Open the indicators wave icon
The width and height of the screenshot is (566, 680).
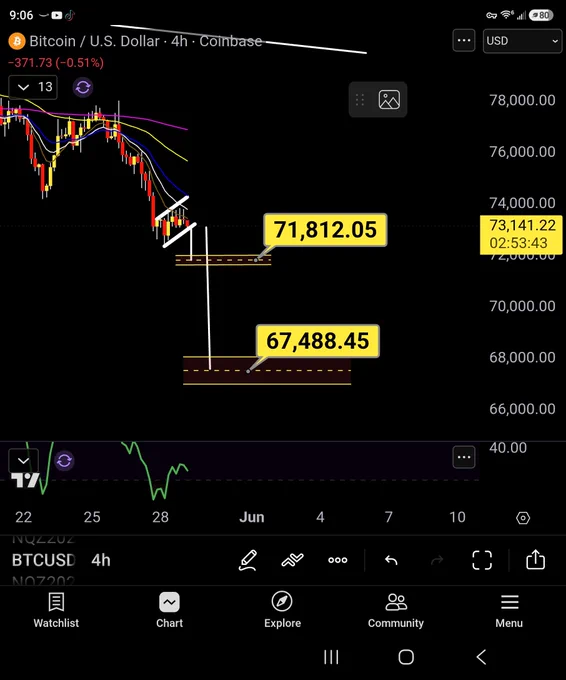pyautogui.click(x=292, y=560)
